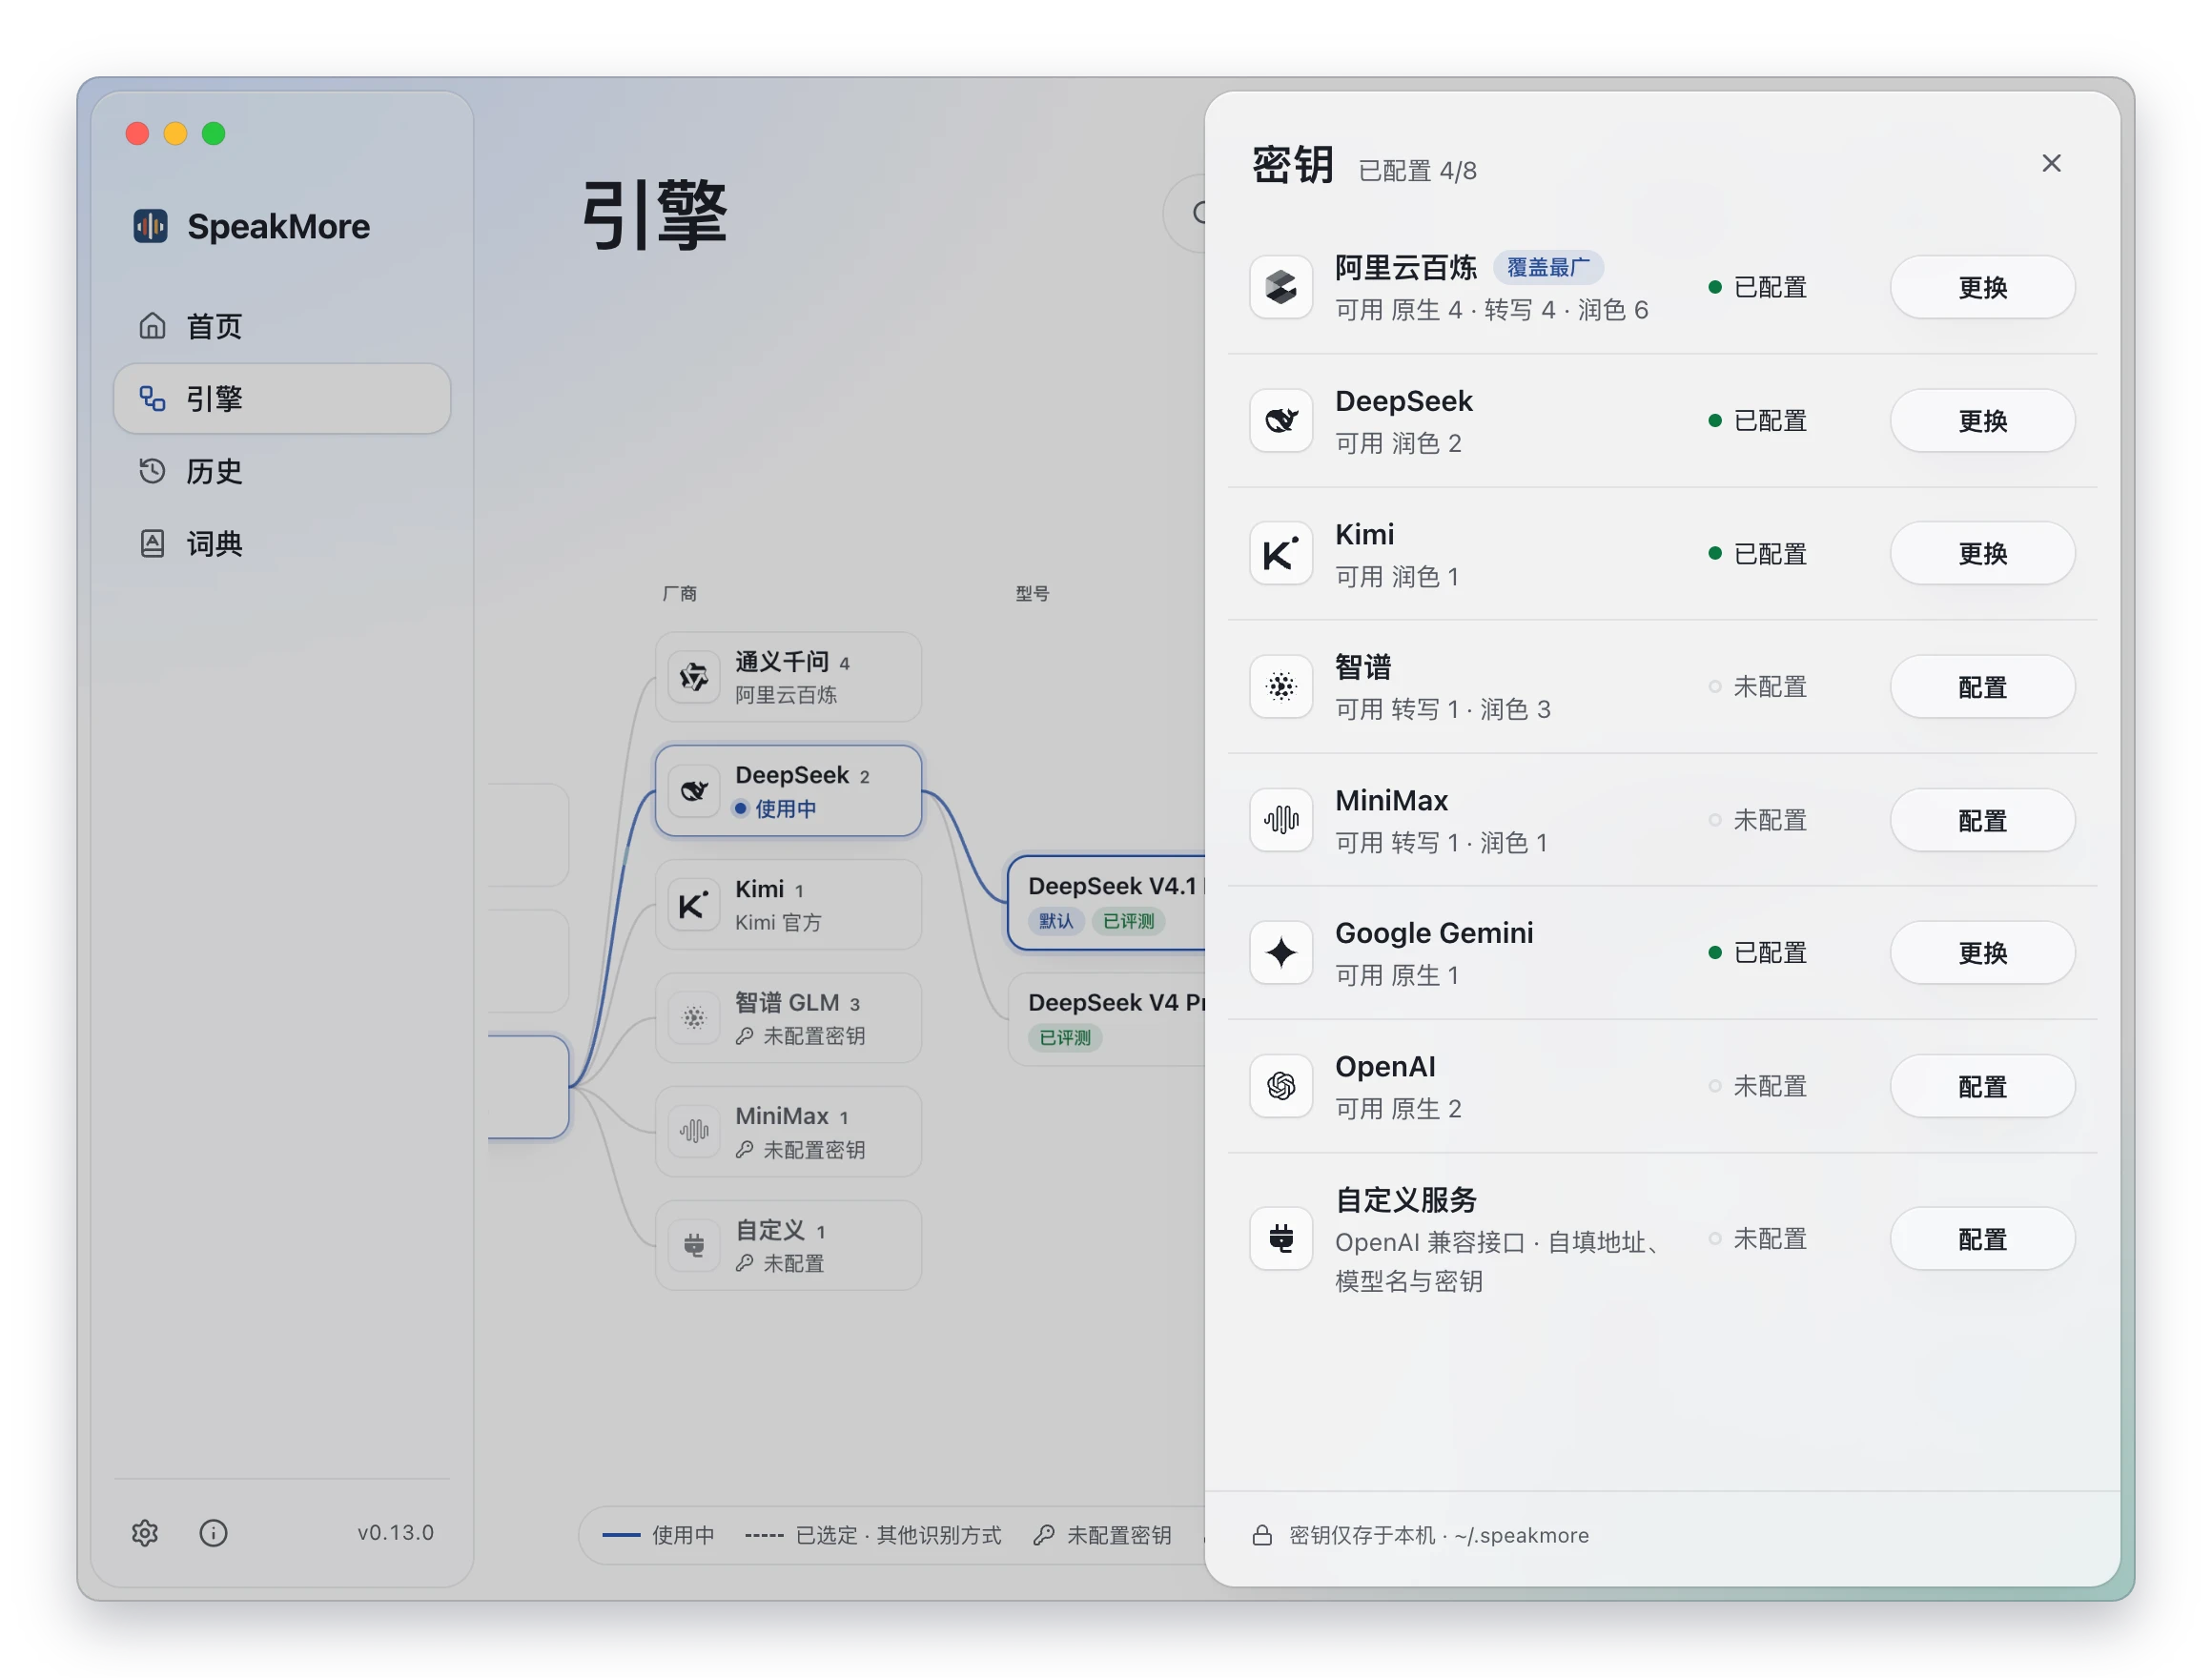Select the DeepSeek vendor node
The height and width of the screenshot is (1678, 2212).
(788, 790)
